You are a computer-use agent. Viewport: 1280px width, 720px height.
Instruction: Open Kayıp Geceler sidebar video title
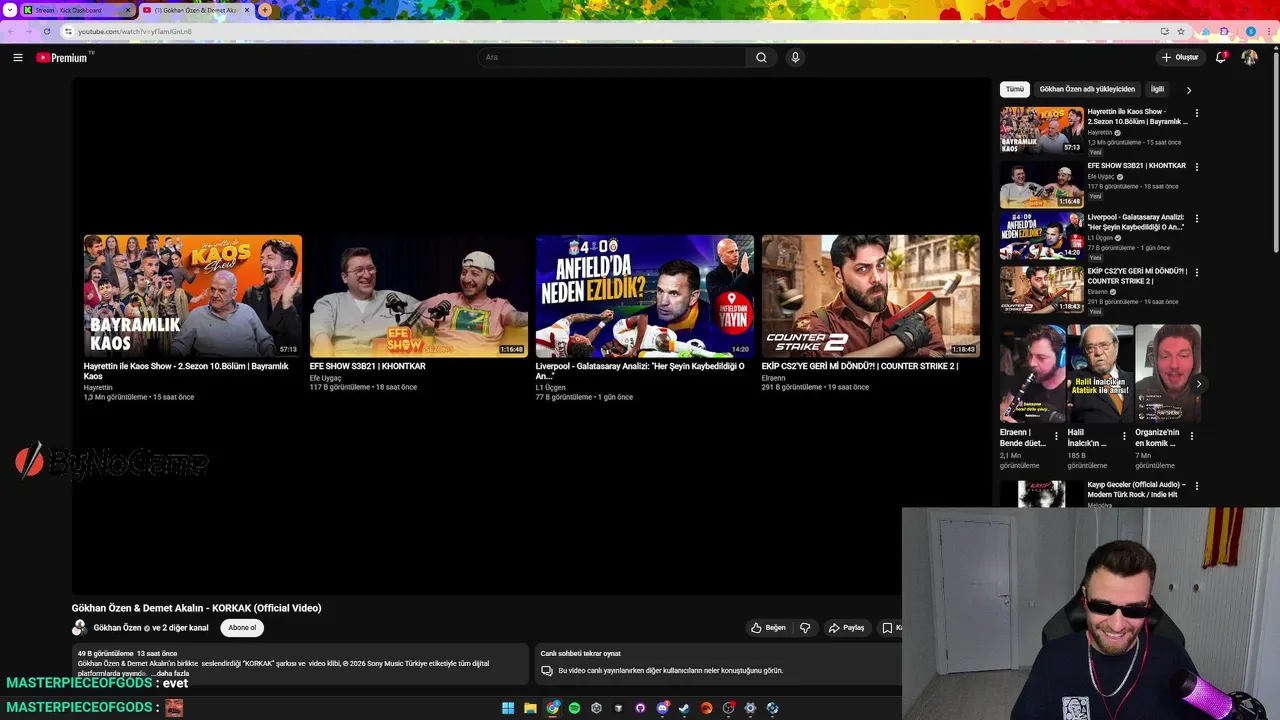[1137, 490]
